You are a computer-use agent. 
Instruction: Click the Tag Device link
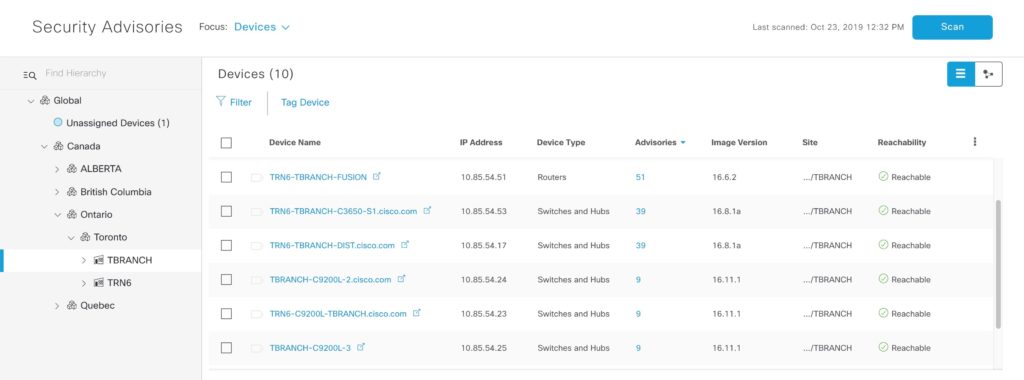point(305,103)
